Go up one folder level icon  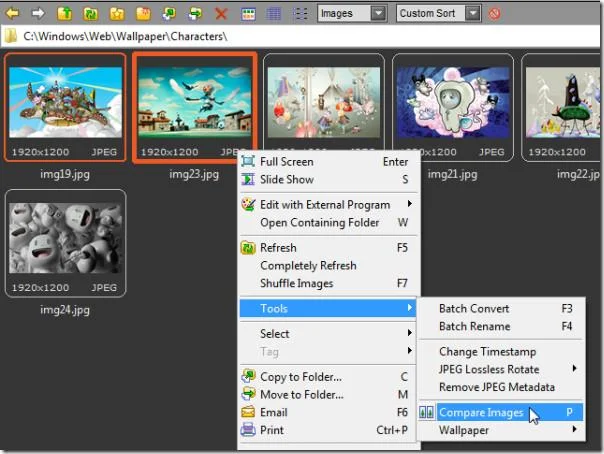tap(64, 13)
